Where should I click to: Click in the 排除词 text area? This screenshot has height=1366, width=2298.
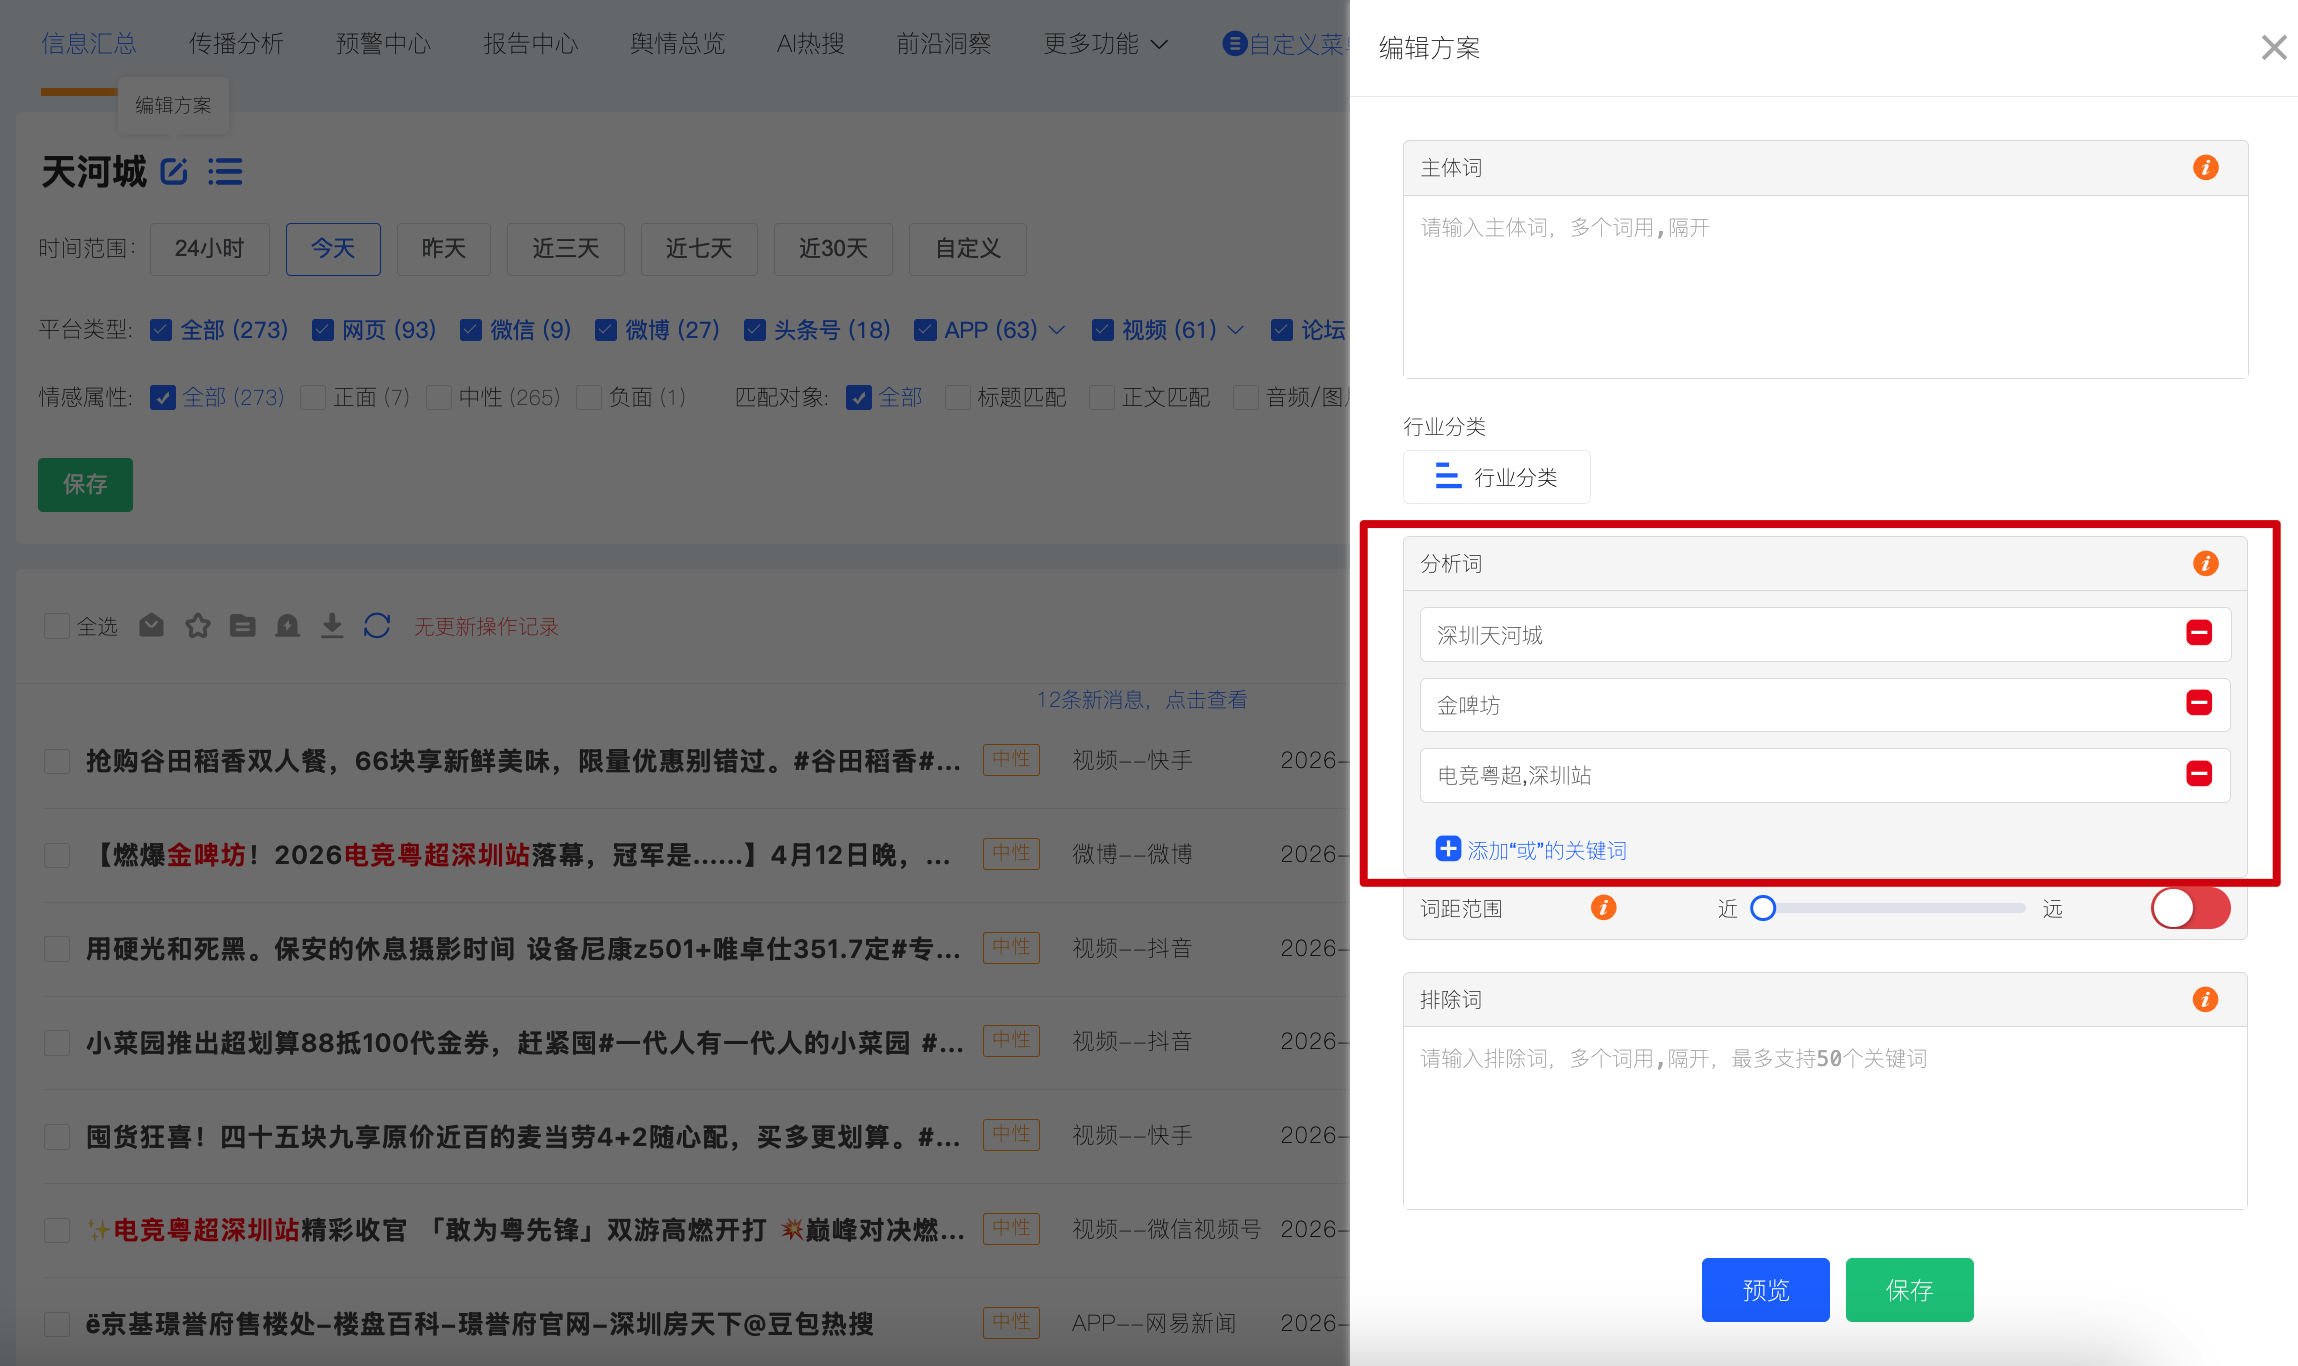coord(1825,1118)
